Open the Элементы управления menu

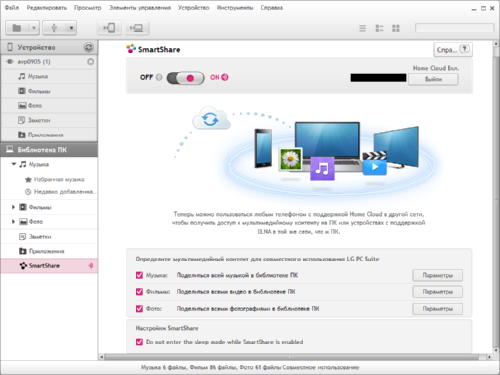point(140,8)
